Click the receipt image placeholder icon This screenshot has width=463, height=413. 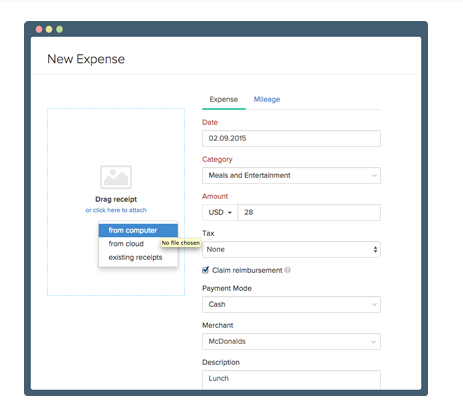[x=116, y=177]
